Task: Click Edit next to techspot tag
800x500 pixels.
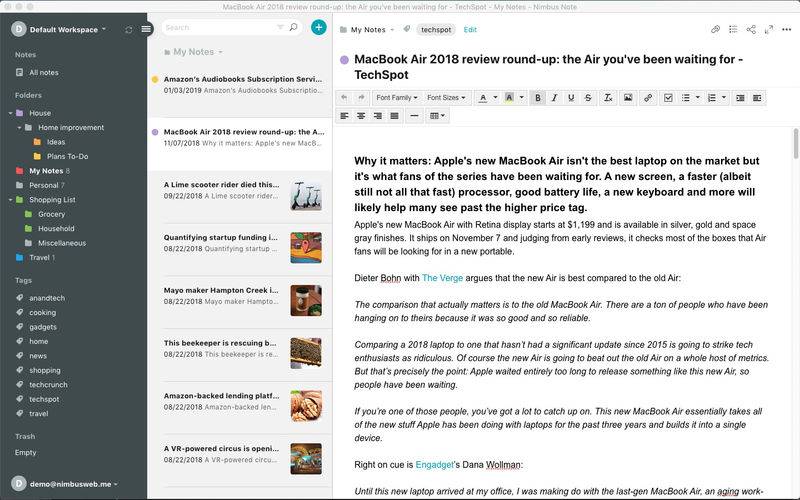Action: (470, 30)
